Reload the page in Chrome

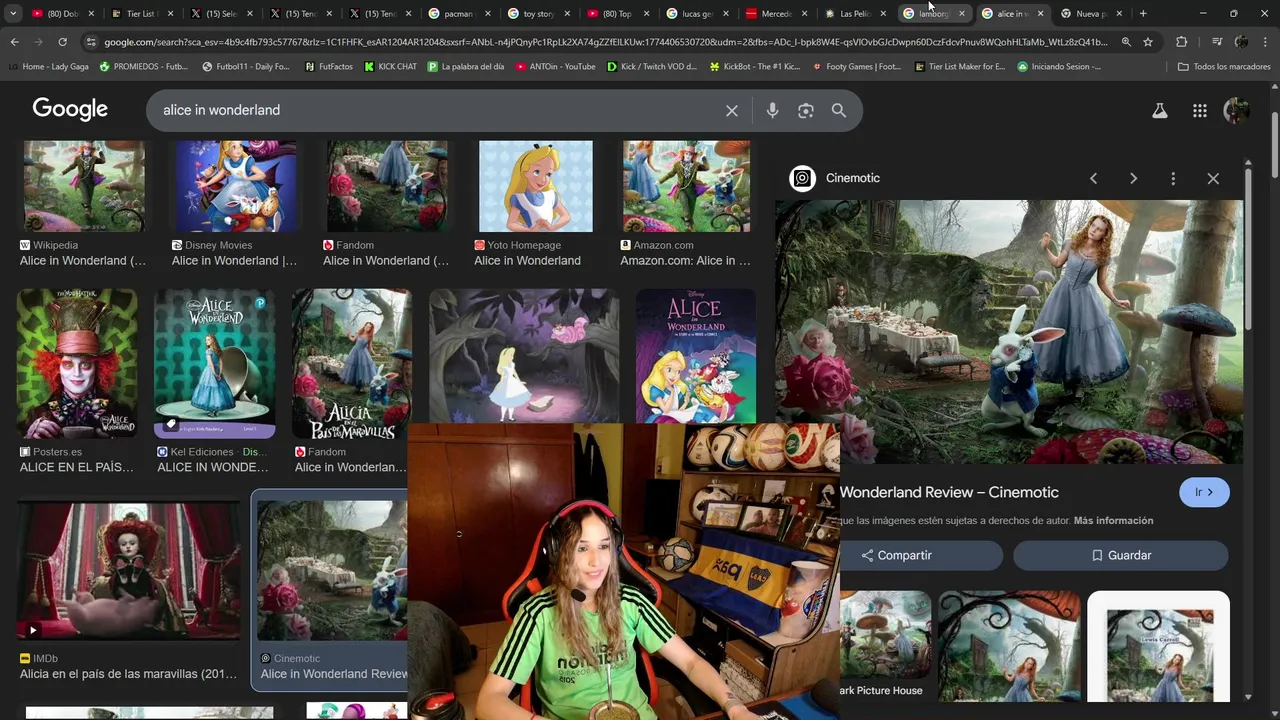point(62,42)
